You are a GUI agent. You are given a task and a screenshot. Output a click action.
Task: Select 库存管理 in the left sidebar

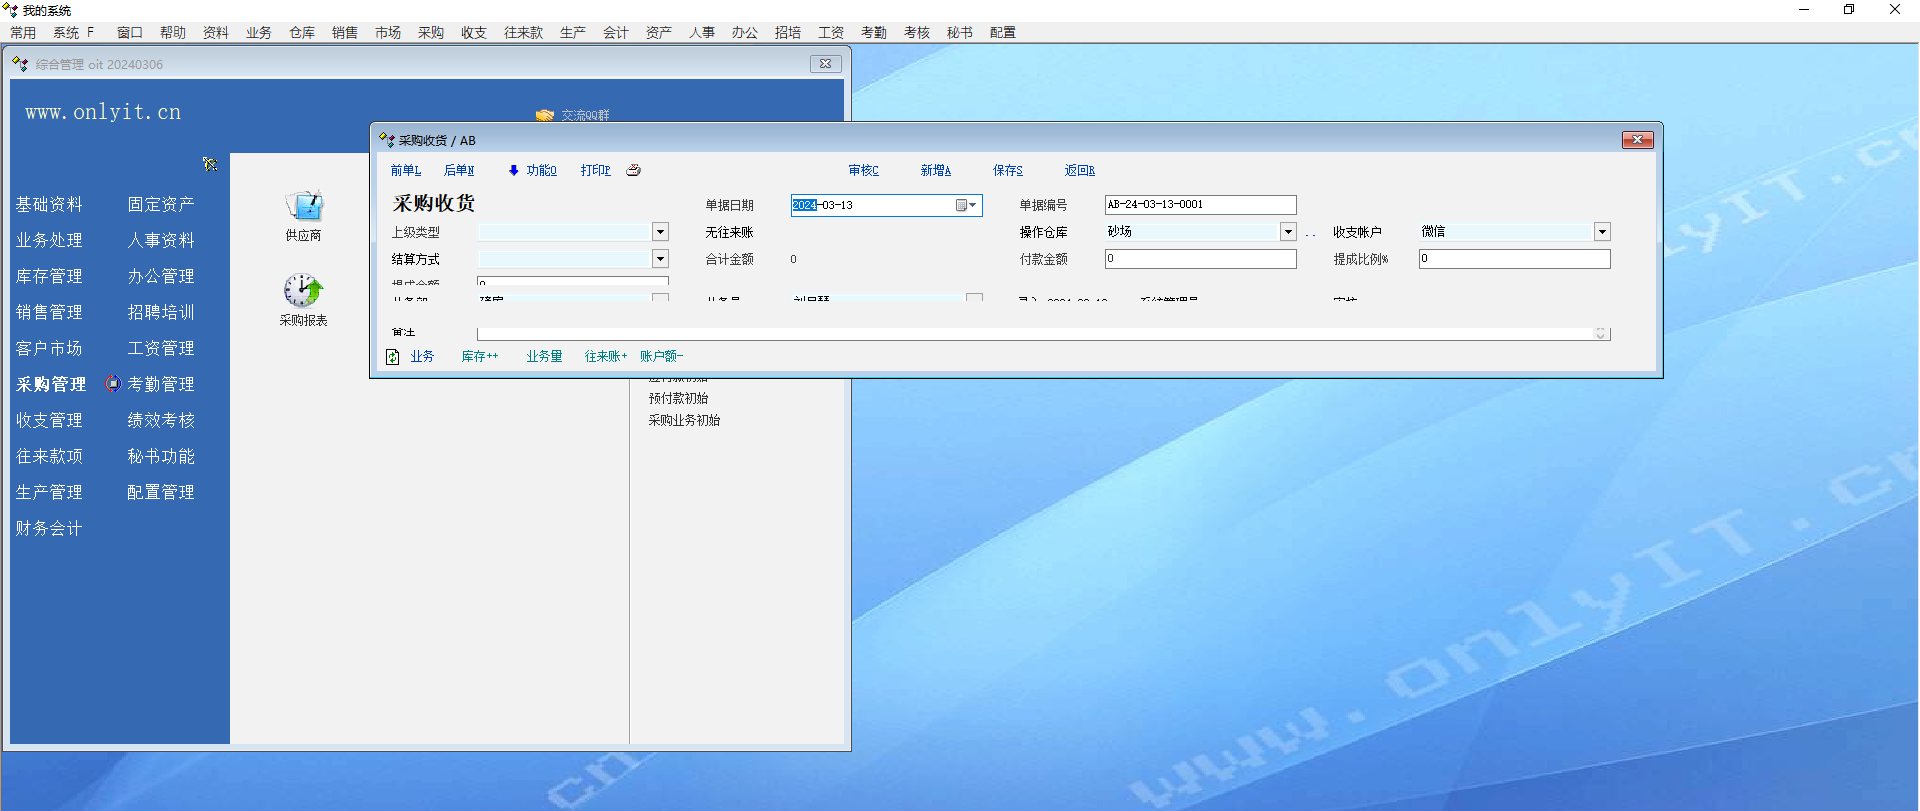click(x=49, y=276)
